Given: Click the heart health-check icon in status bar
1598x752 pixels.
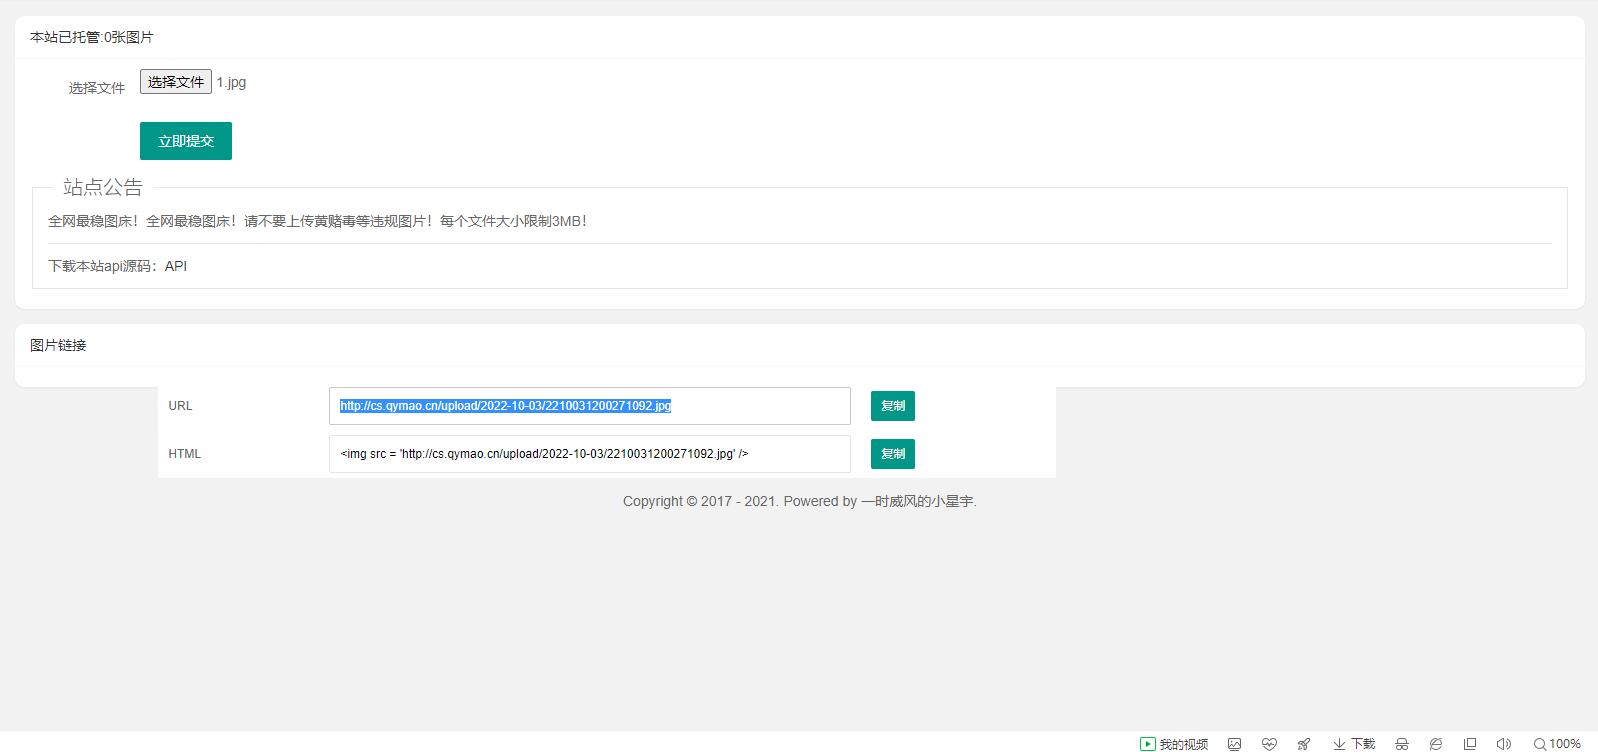Looking at the screenshot, I should click(x=1269, y=744).
